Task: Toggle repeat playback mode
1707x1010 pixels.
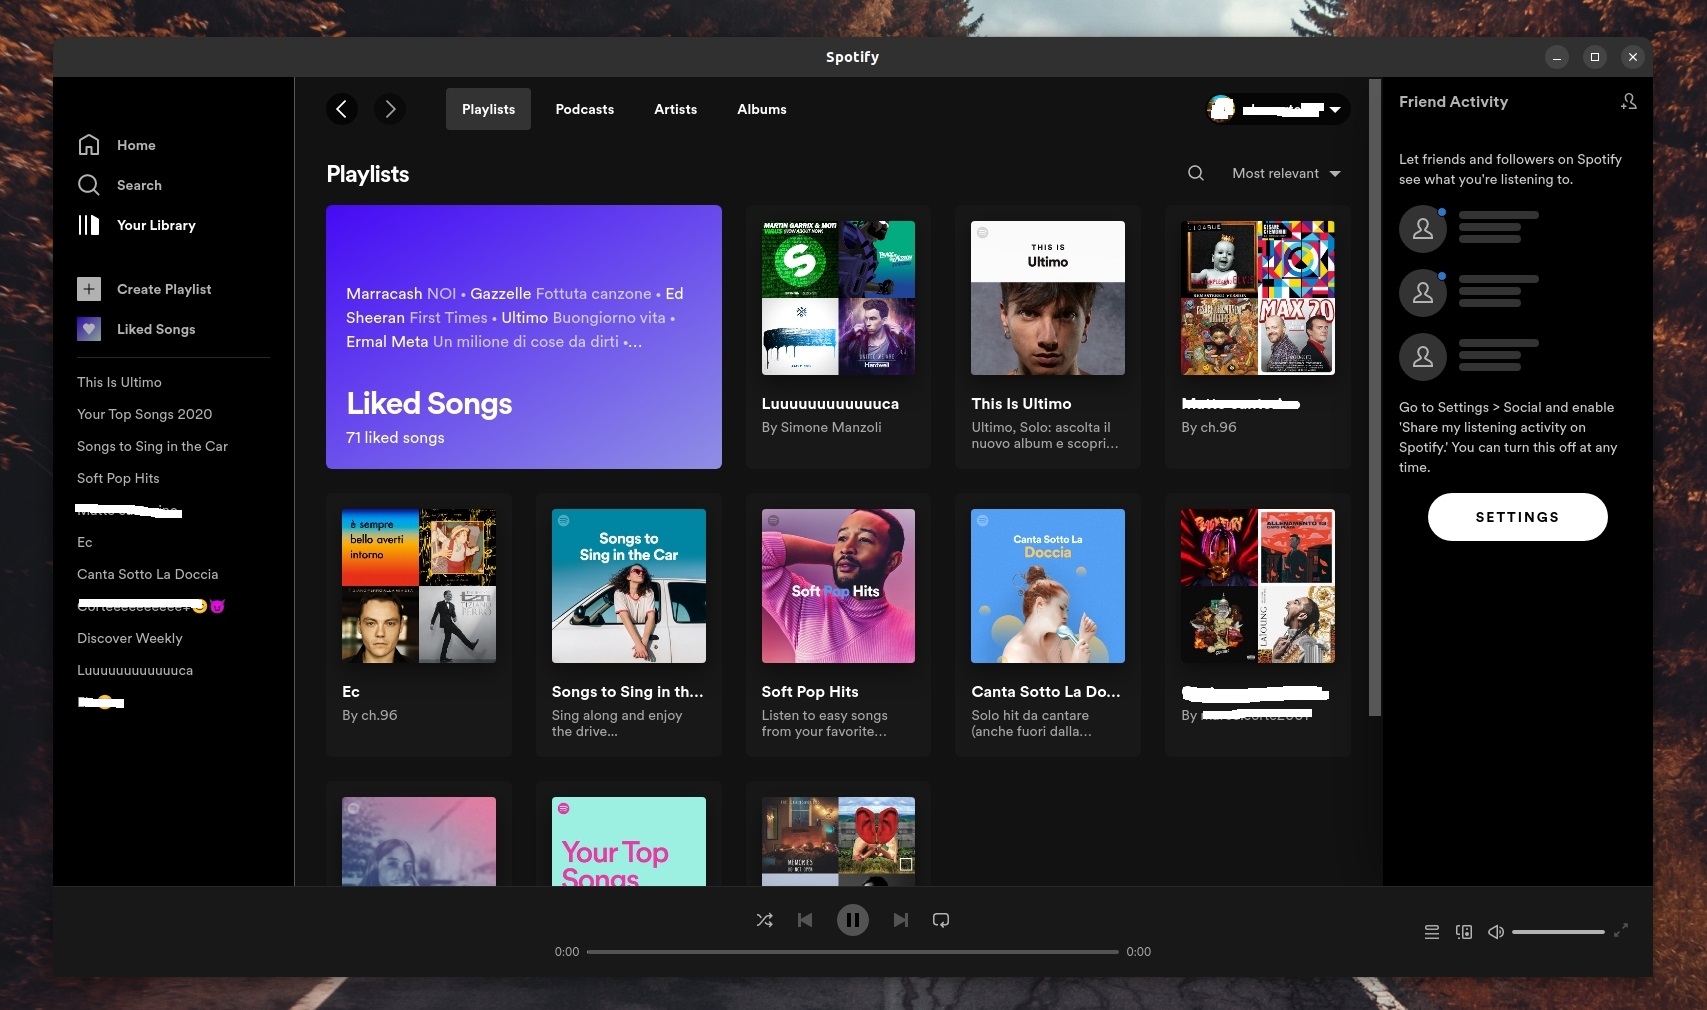Action: tap(940, 920)
